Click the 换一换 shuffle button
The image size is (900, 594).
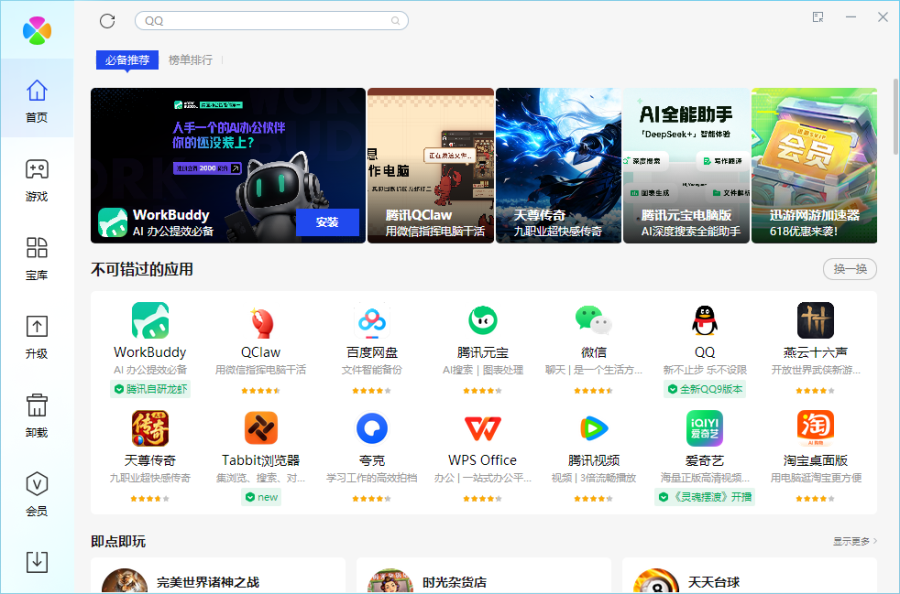[849, 269]
